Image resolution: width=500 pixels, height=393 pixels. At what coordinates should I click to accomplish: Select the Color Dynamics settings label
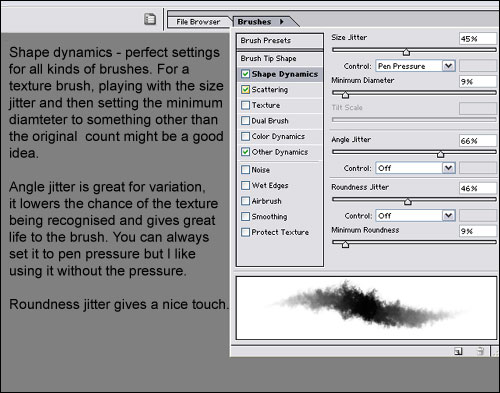[x=278, y=136]
